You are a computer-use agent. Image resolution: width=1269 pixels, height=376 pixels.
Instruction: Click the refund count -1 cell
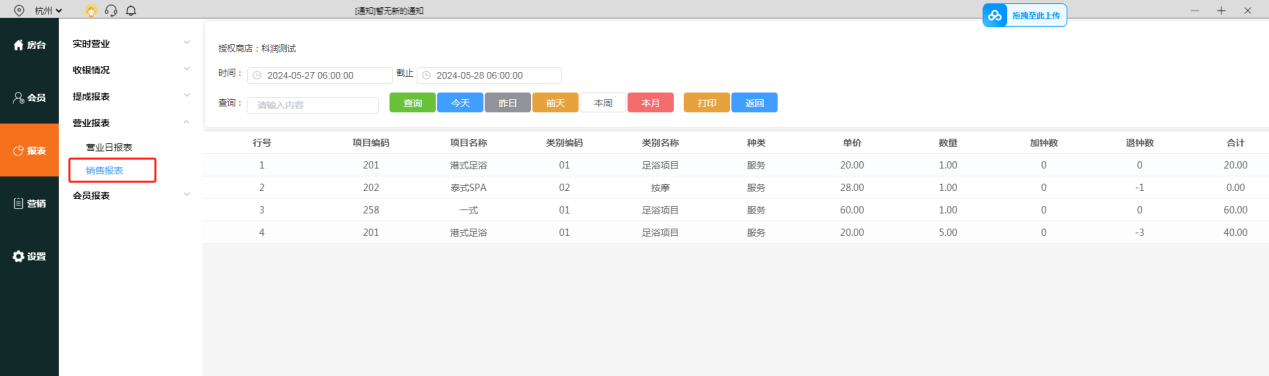click(1139, 187)
